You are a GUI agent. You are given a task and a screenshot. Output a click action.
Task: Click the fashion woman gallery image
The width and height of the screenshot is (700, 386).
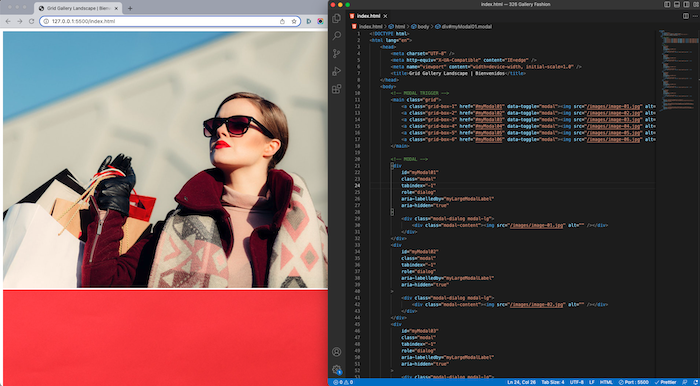(x=165, y=159)
